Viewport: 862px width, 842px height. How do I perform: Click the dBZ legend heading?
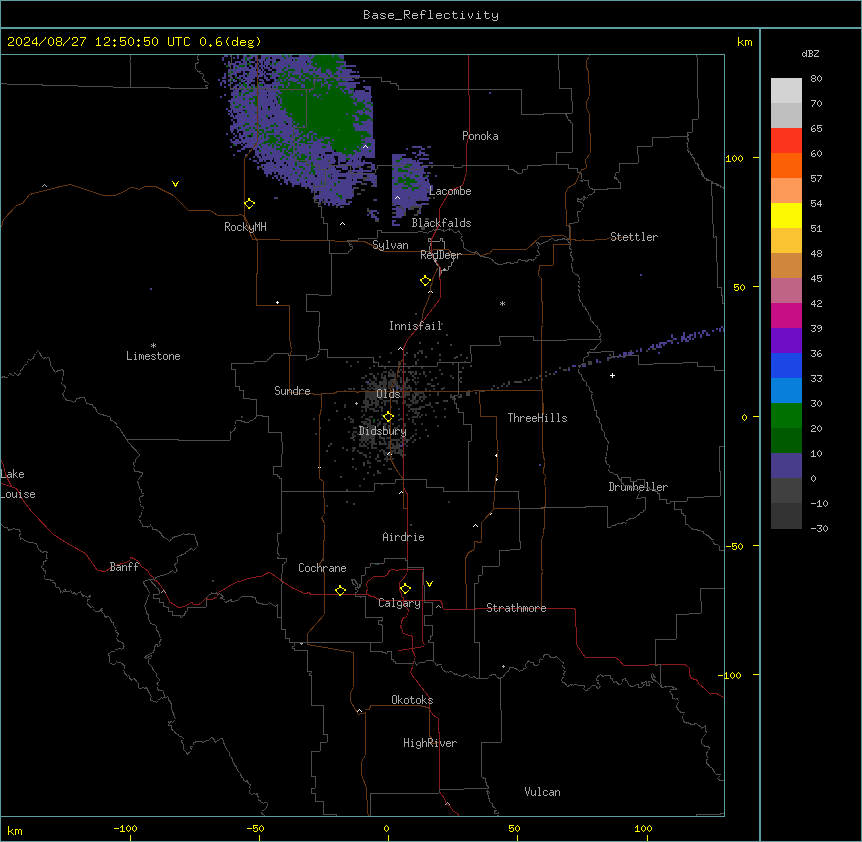pyautogui.click(x=810, y=53)
